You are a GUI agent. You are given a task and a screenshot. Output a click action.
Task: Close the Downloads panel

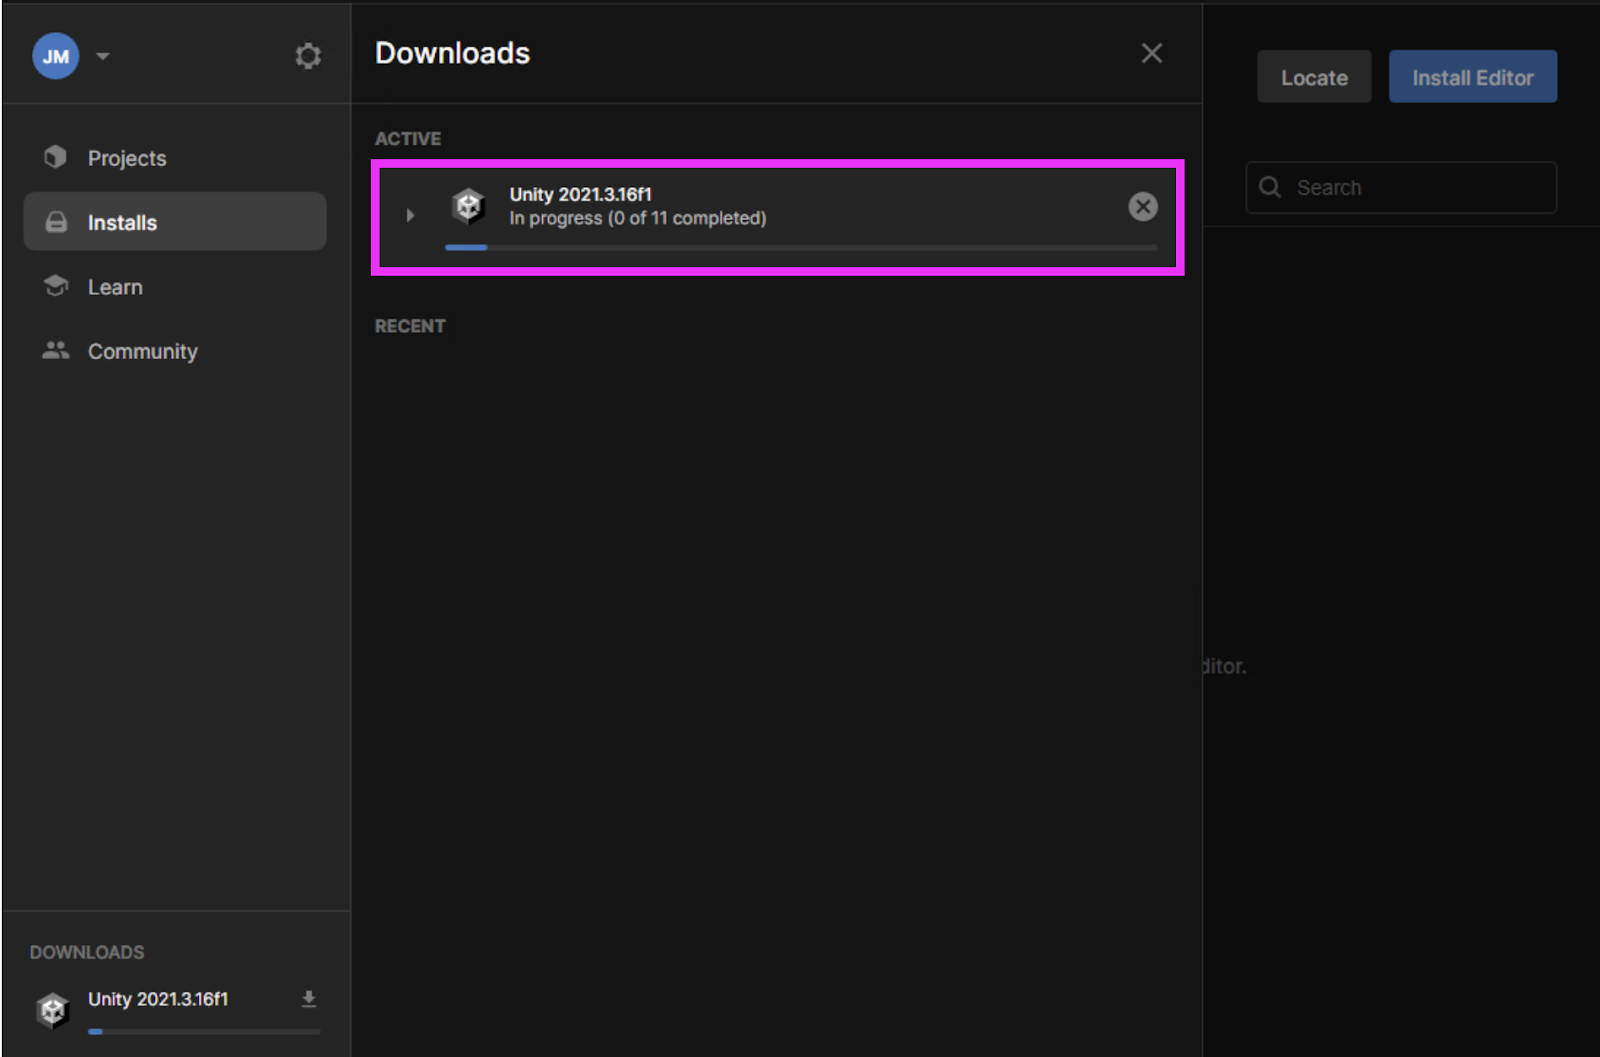pos(1151,53)
